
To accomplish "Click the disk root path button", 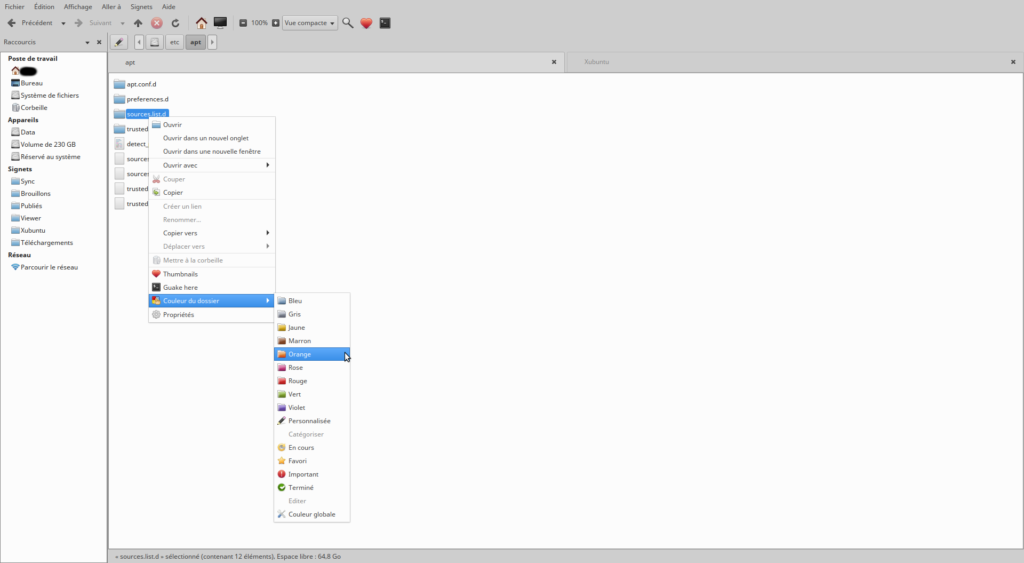I will click(x=155, y=42).
